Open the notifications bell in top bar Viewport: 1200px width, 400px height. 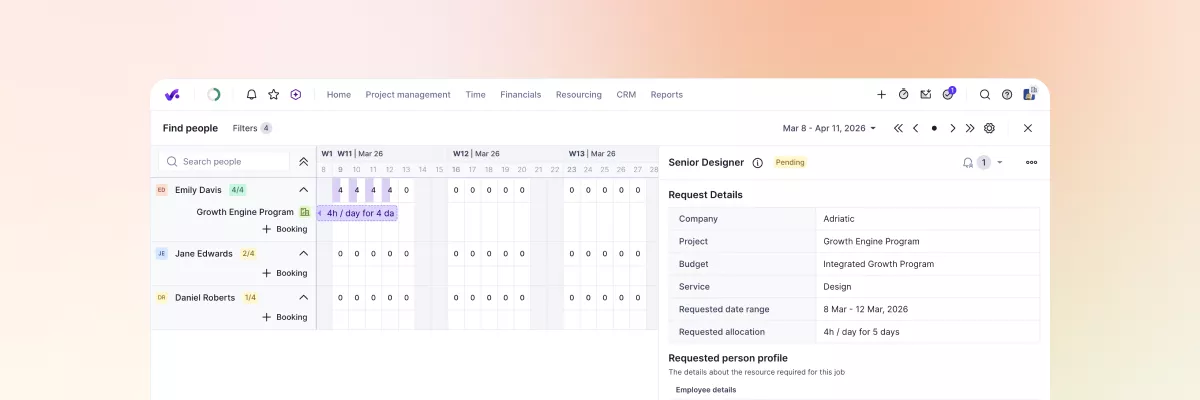[x=252, y=95]
